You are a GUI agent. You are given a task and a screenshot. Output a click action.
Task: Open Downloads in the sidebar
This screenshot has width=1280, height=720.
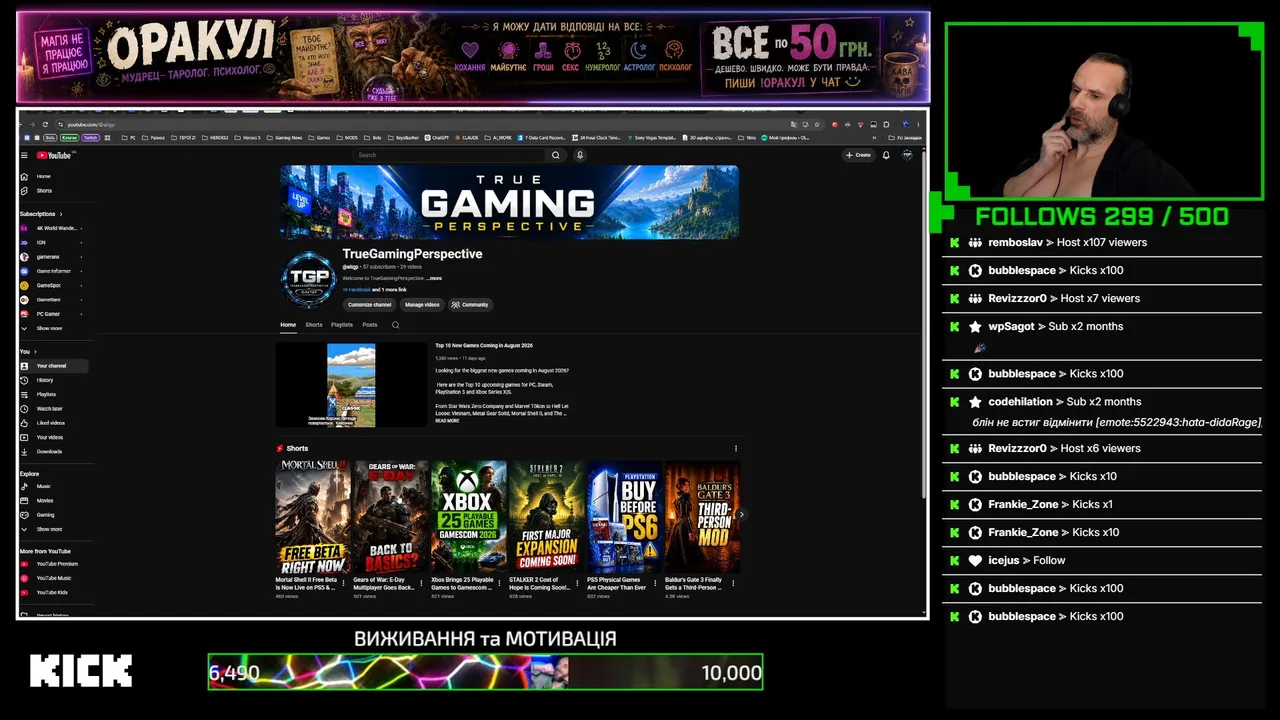52,451
